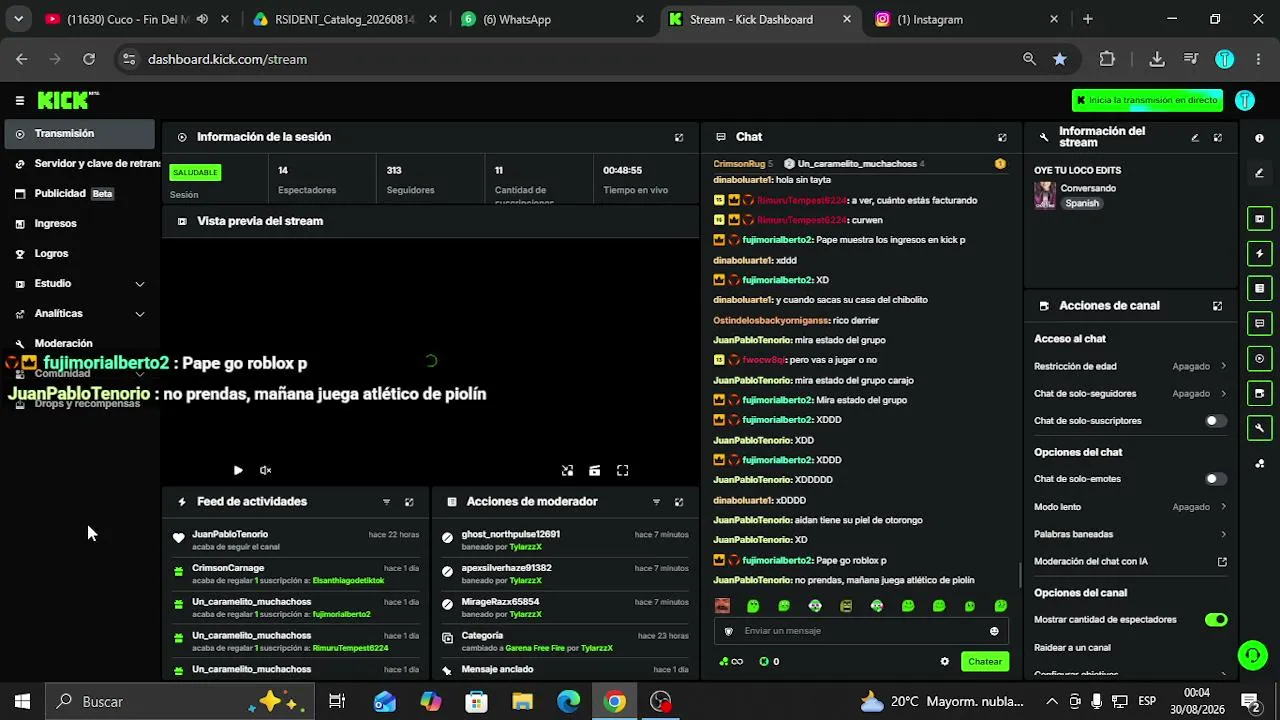Open the hamburger menu next to Kick logo

coord(20,100)
